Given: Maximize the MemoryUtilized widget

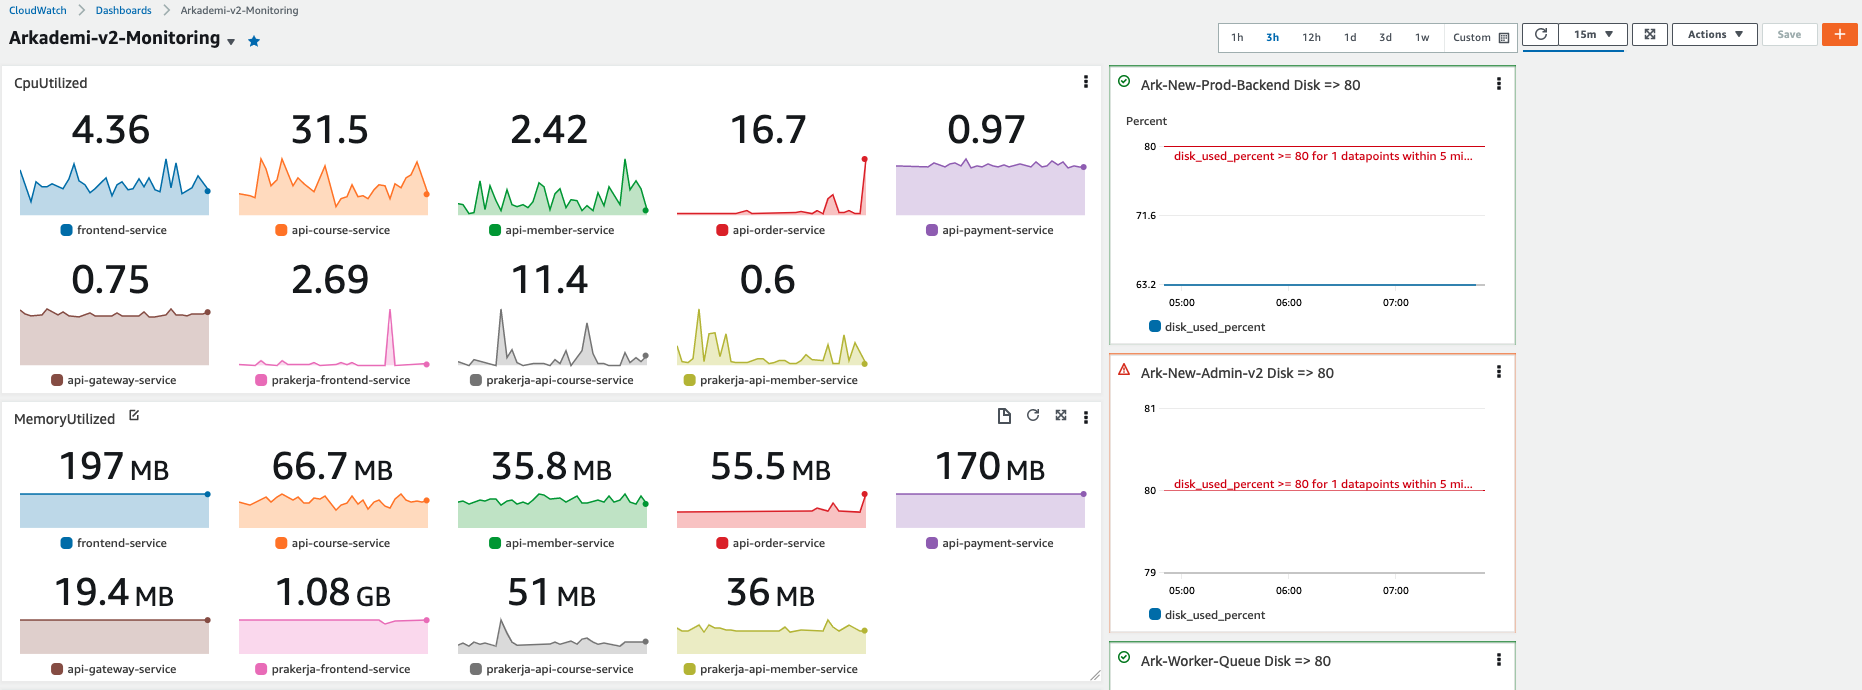Looking at the screenshot, I should point(1061,416).
